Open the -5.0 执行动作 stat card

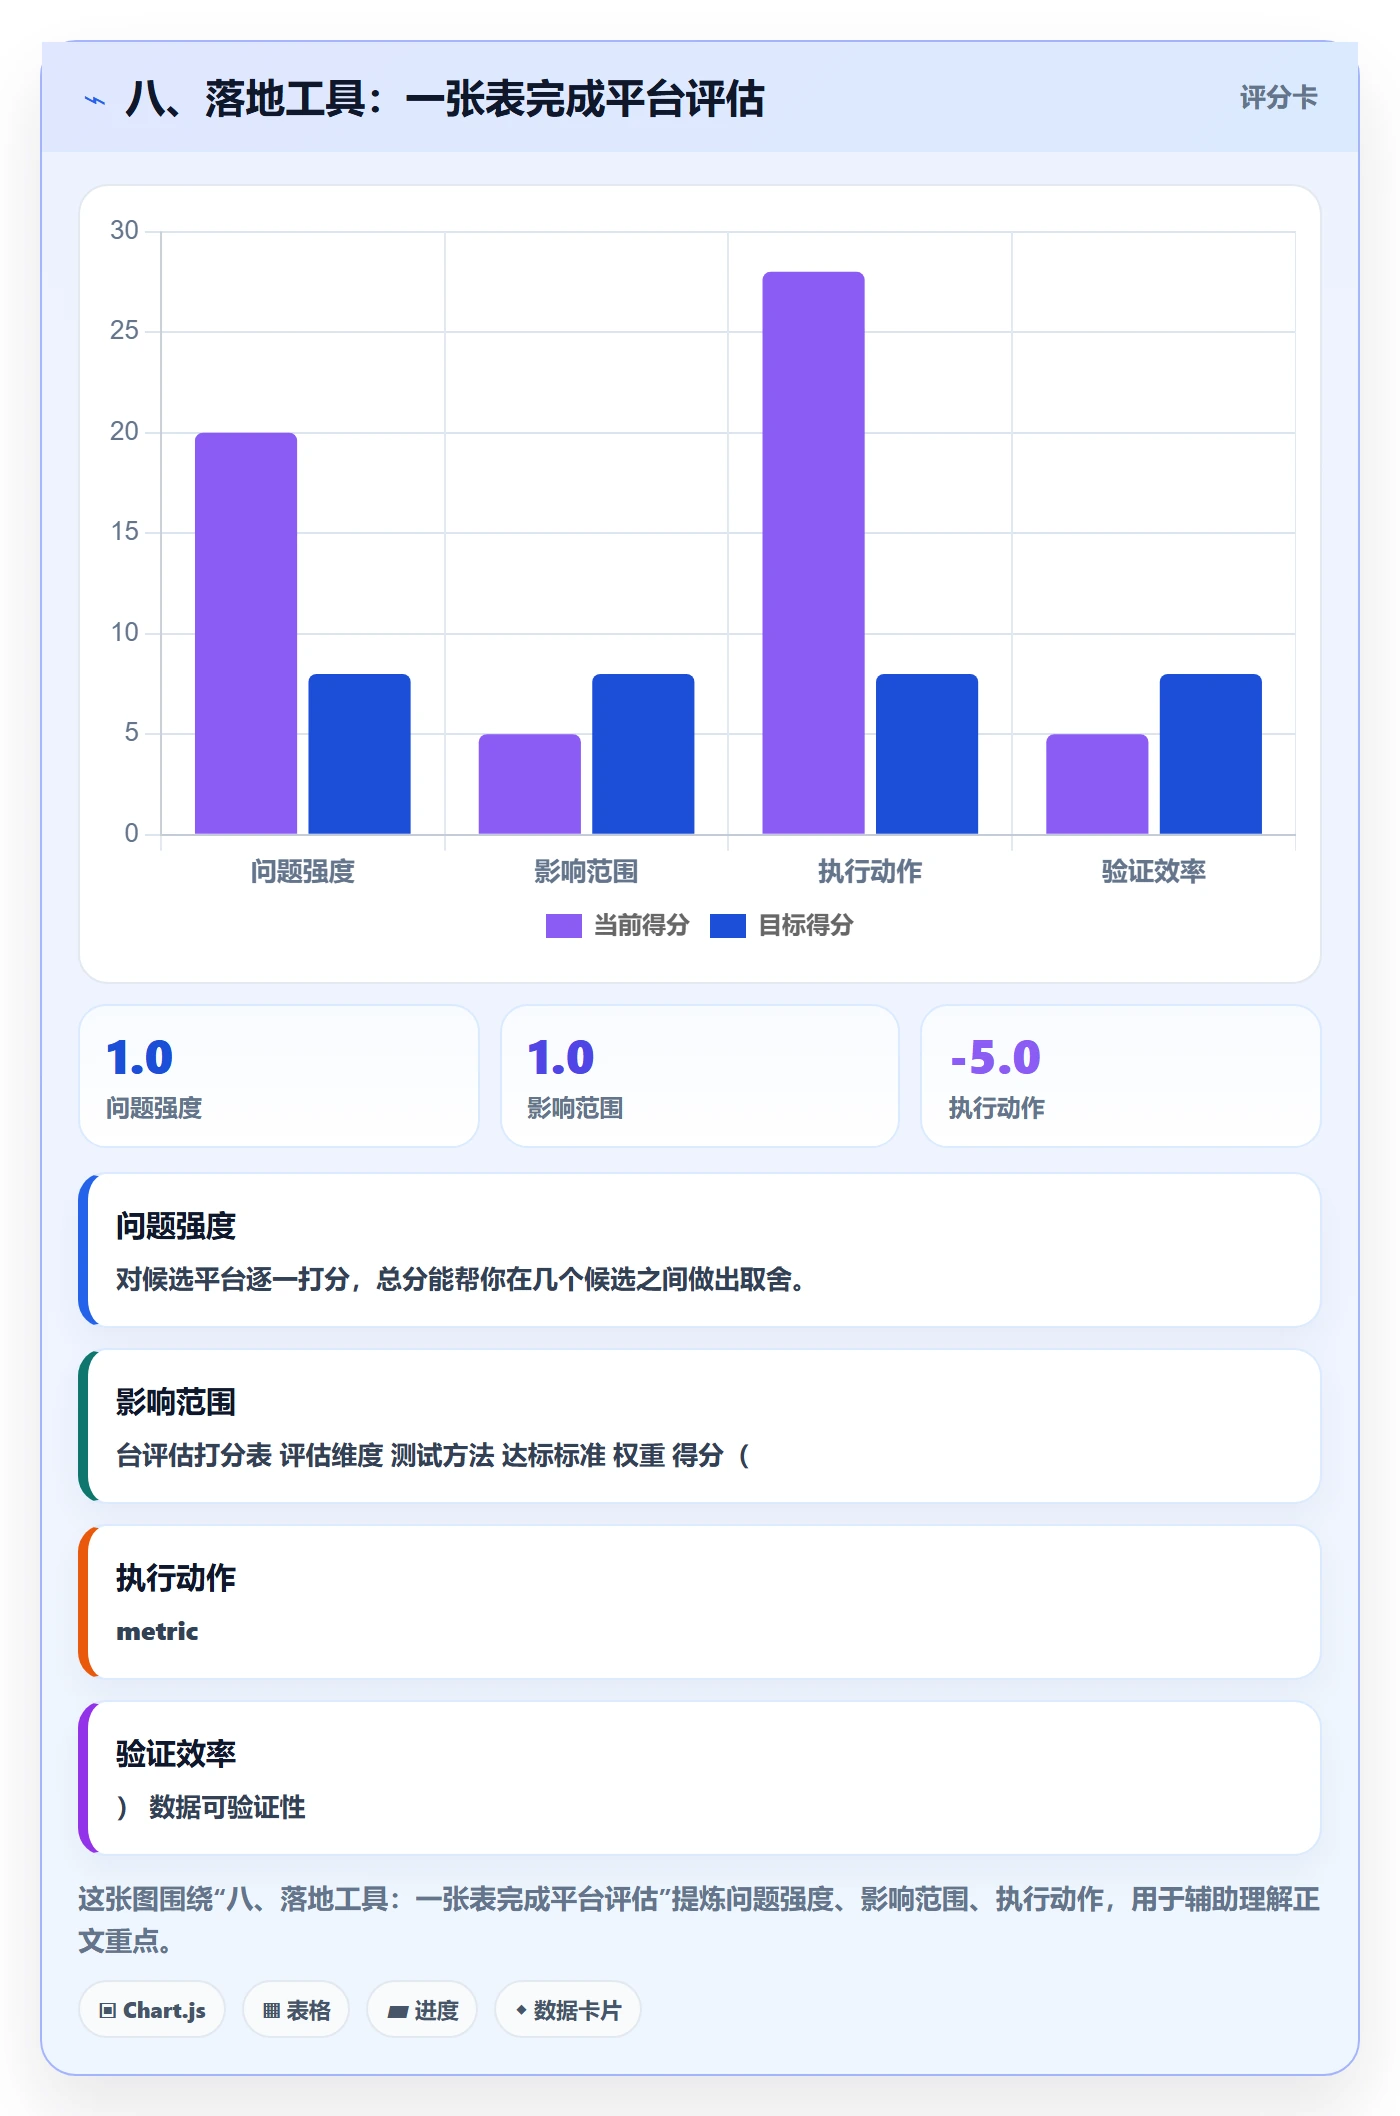pos(1121,1076)
